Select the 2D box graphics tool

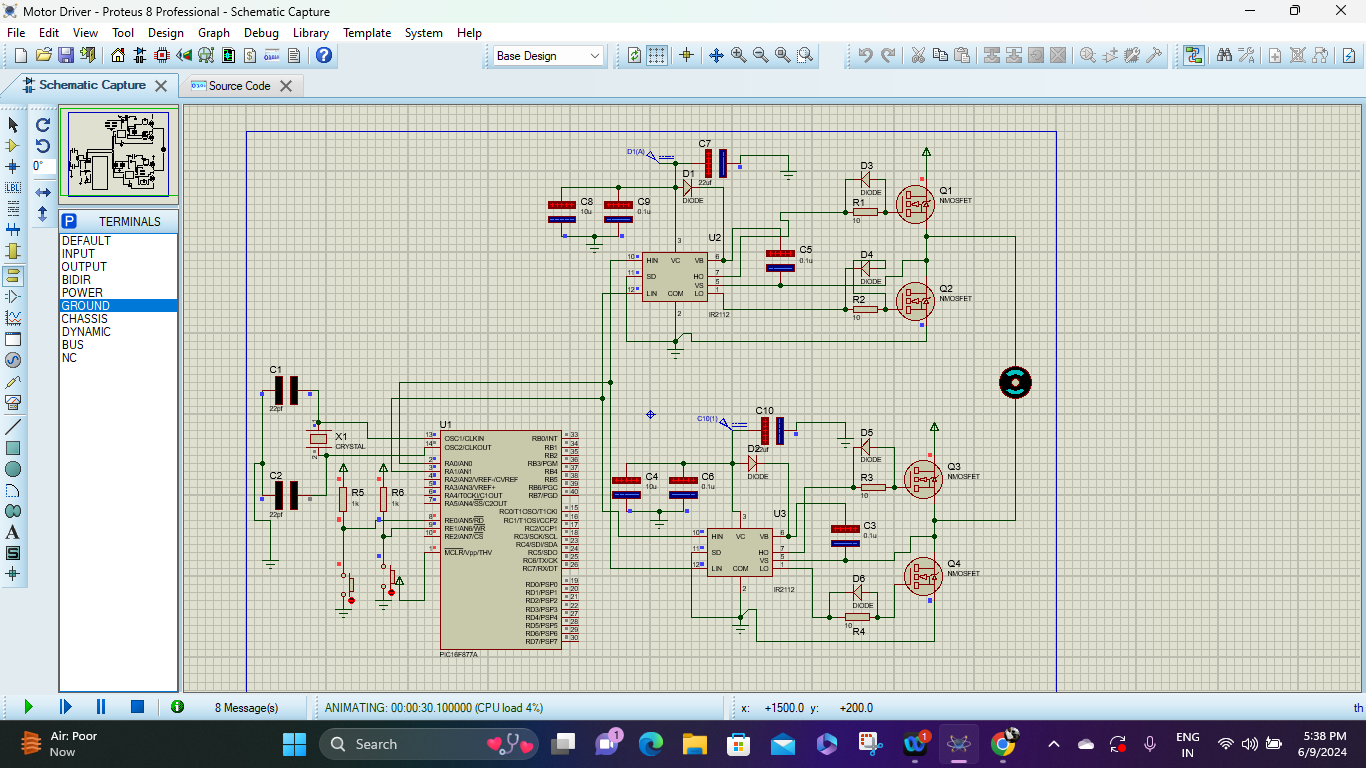(13, 448)
